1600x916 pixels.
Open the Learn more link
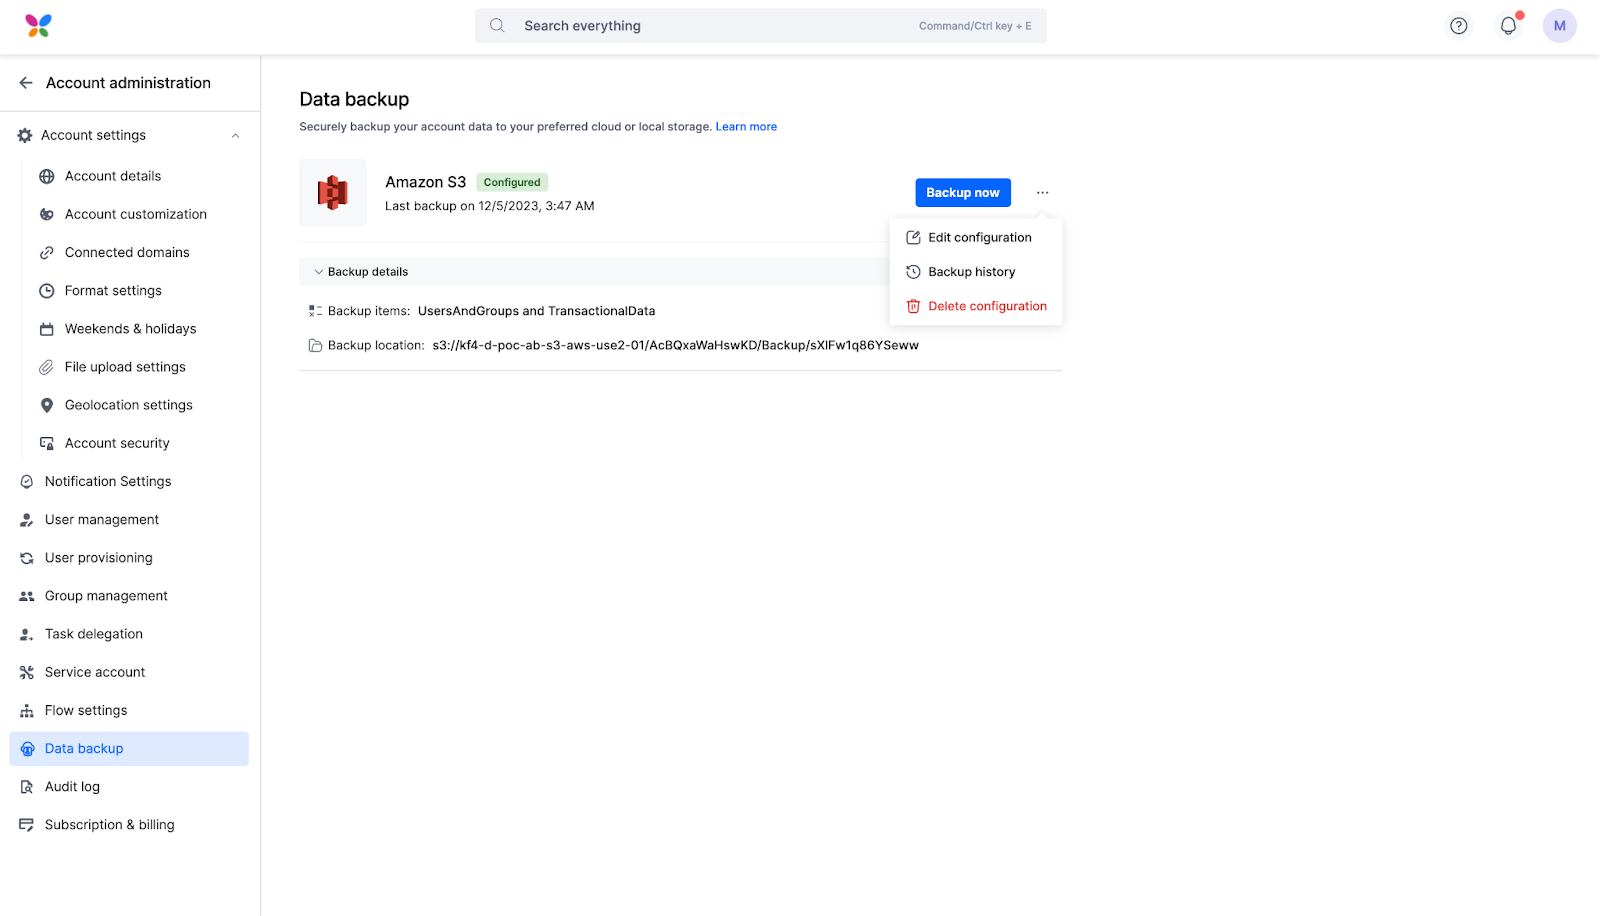click(x=746, y=127)
